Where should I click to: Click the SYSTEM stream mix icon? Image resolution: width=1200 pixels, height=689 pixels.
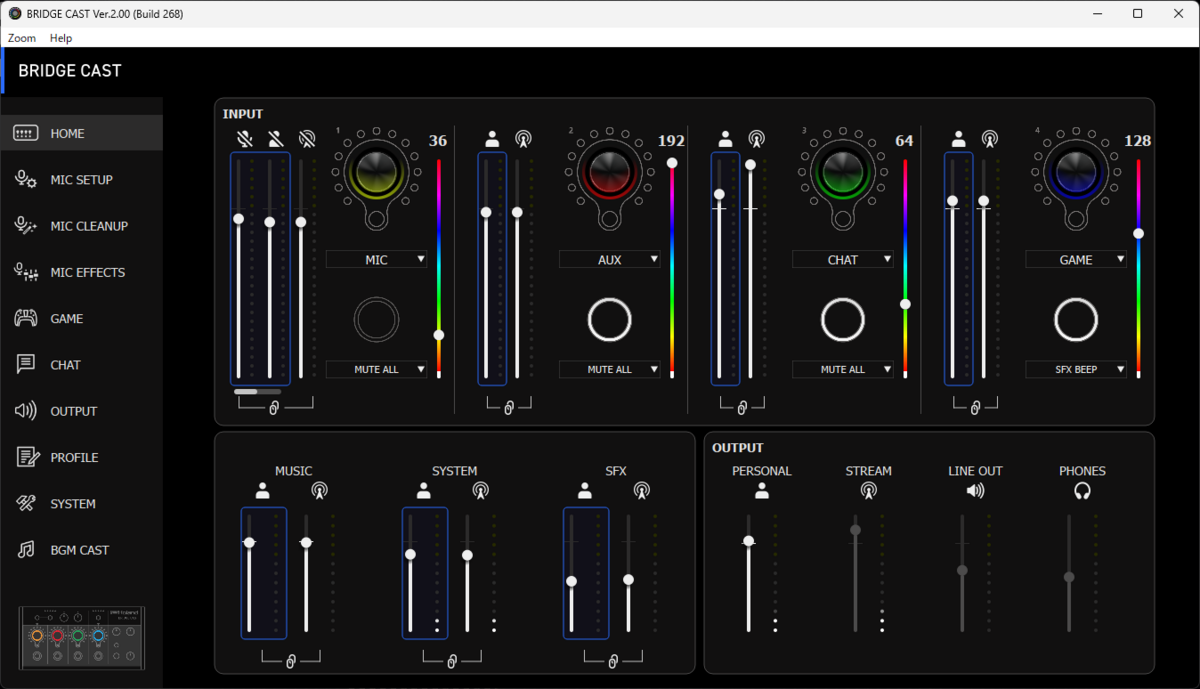tap(480, 490)
